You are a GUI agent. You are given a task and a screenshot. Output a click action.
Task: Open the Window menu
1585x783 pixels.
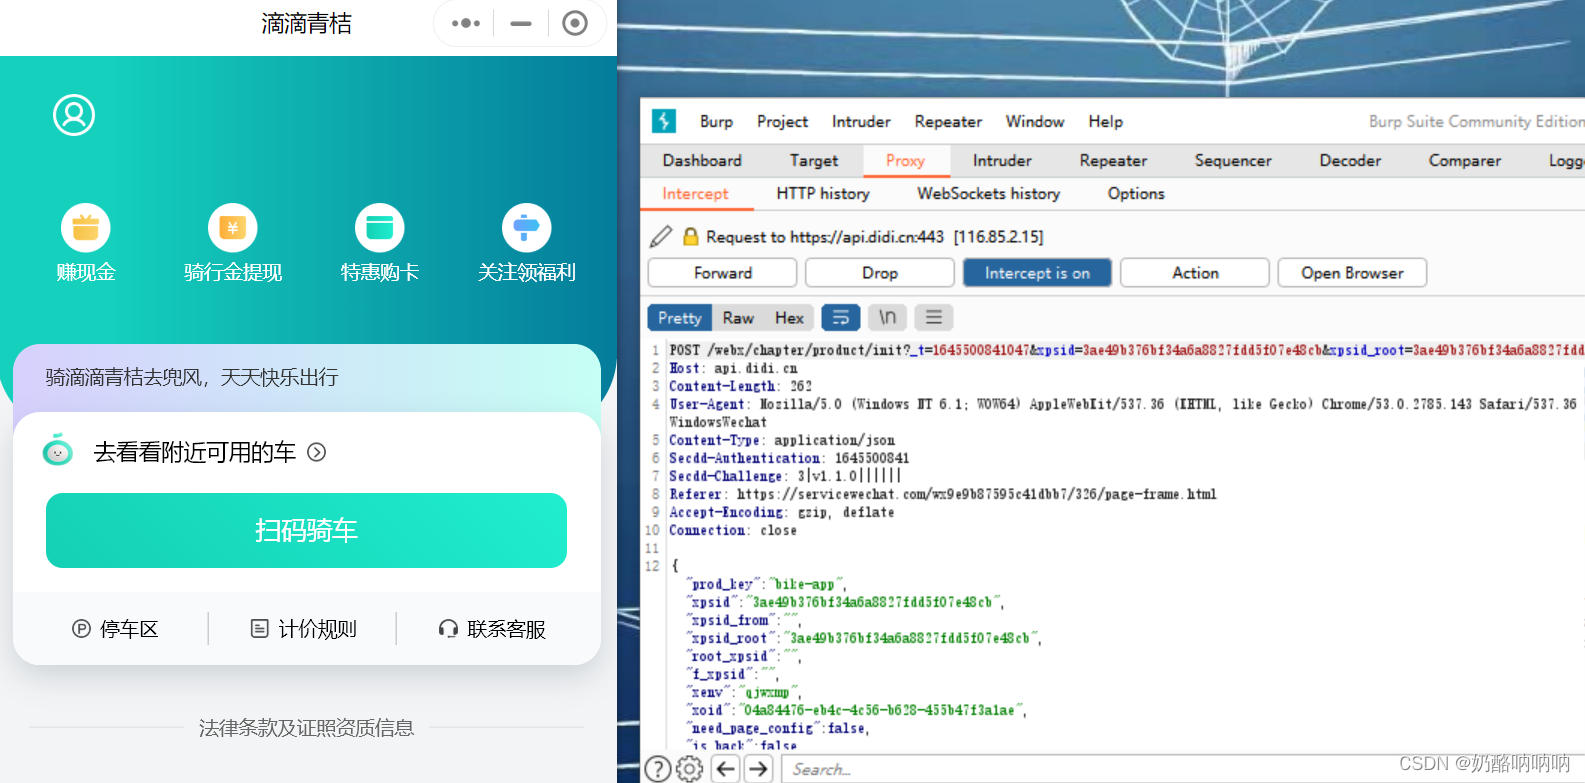(x=1035, y=121)
